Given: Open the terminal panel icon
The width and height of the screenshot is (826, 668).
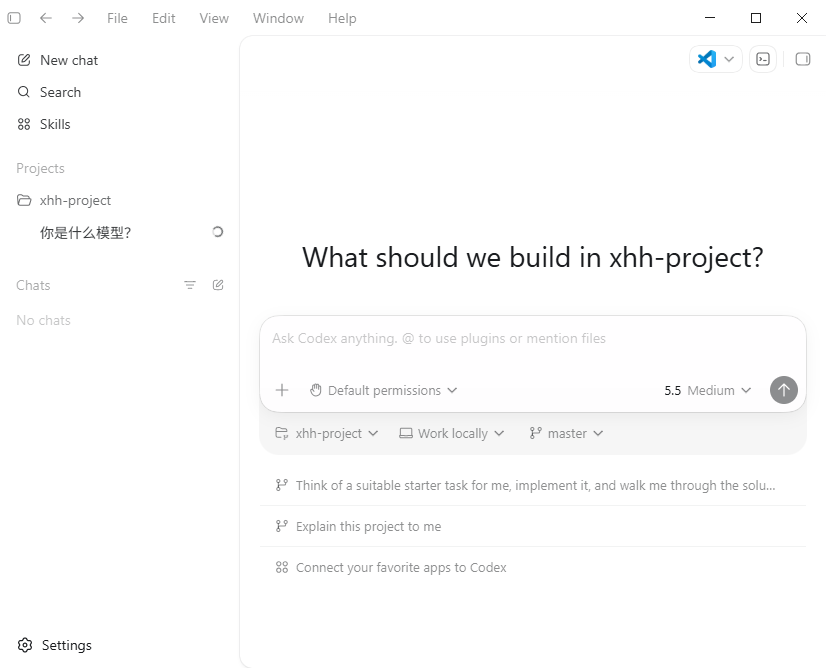Looking at the screenshot, I should point(763,59).
